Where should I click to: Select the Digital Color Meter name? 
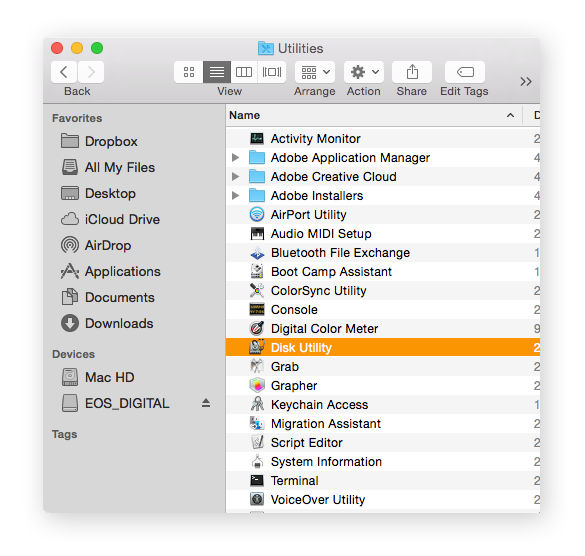(325, 329)
